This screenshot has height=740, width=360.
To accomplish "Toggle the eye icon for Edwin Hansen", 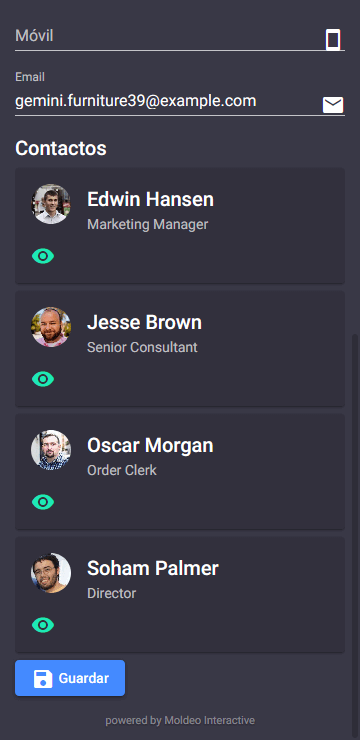I will pos(43,256).
